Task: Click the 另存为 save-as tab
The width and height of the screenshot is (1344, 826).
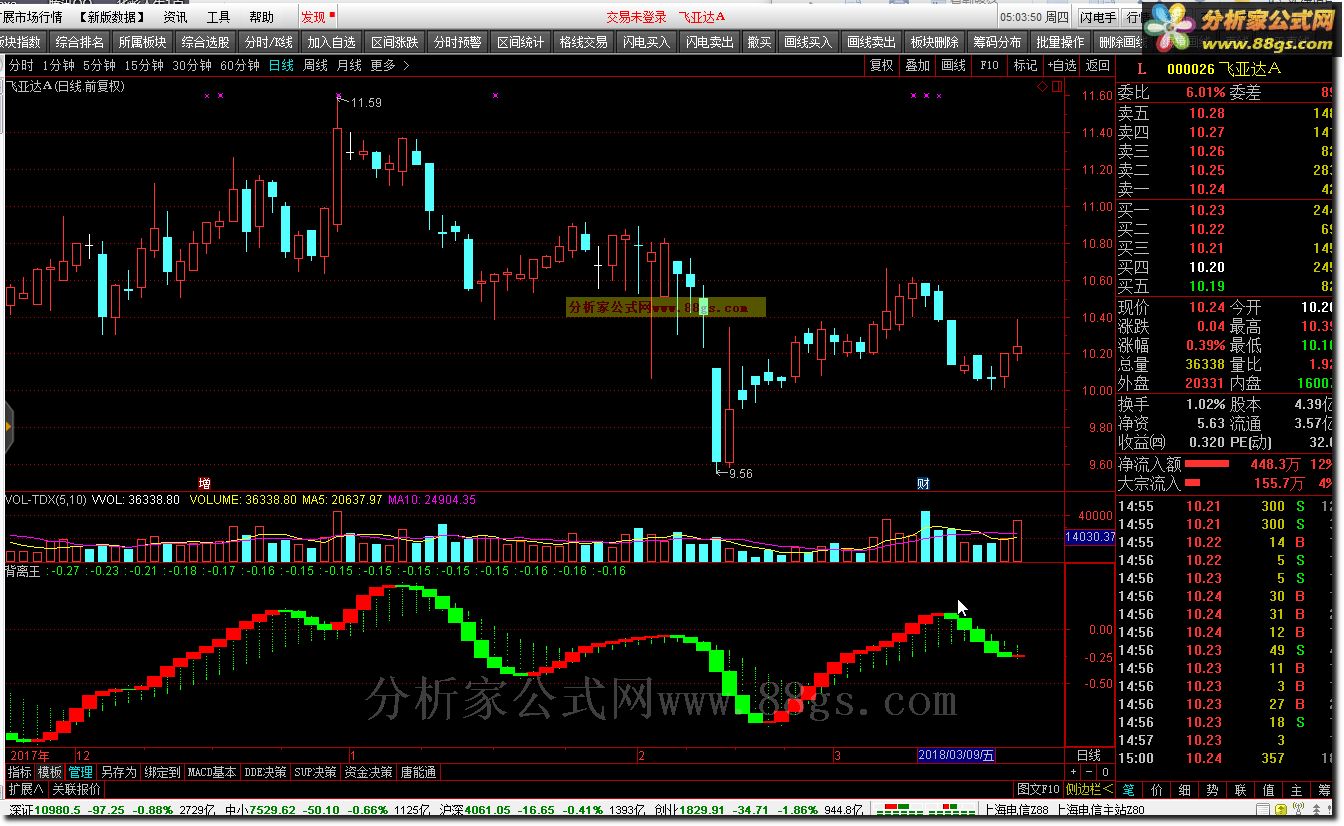Action: [119, 773]
